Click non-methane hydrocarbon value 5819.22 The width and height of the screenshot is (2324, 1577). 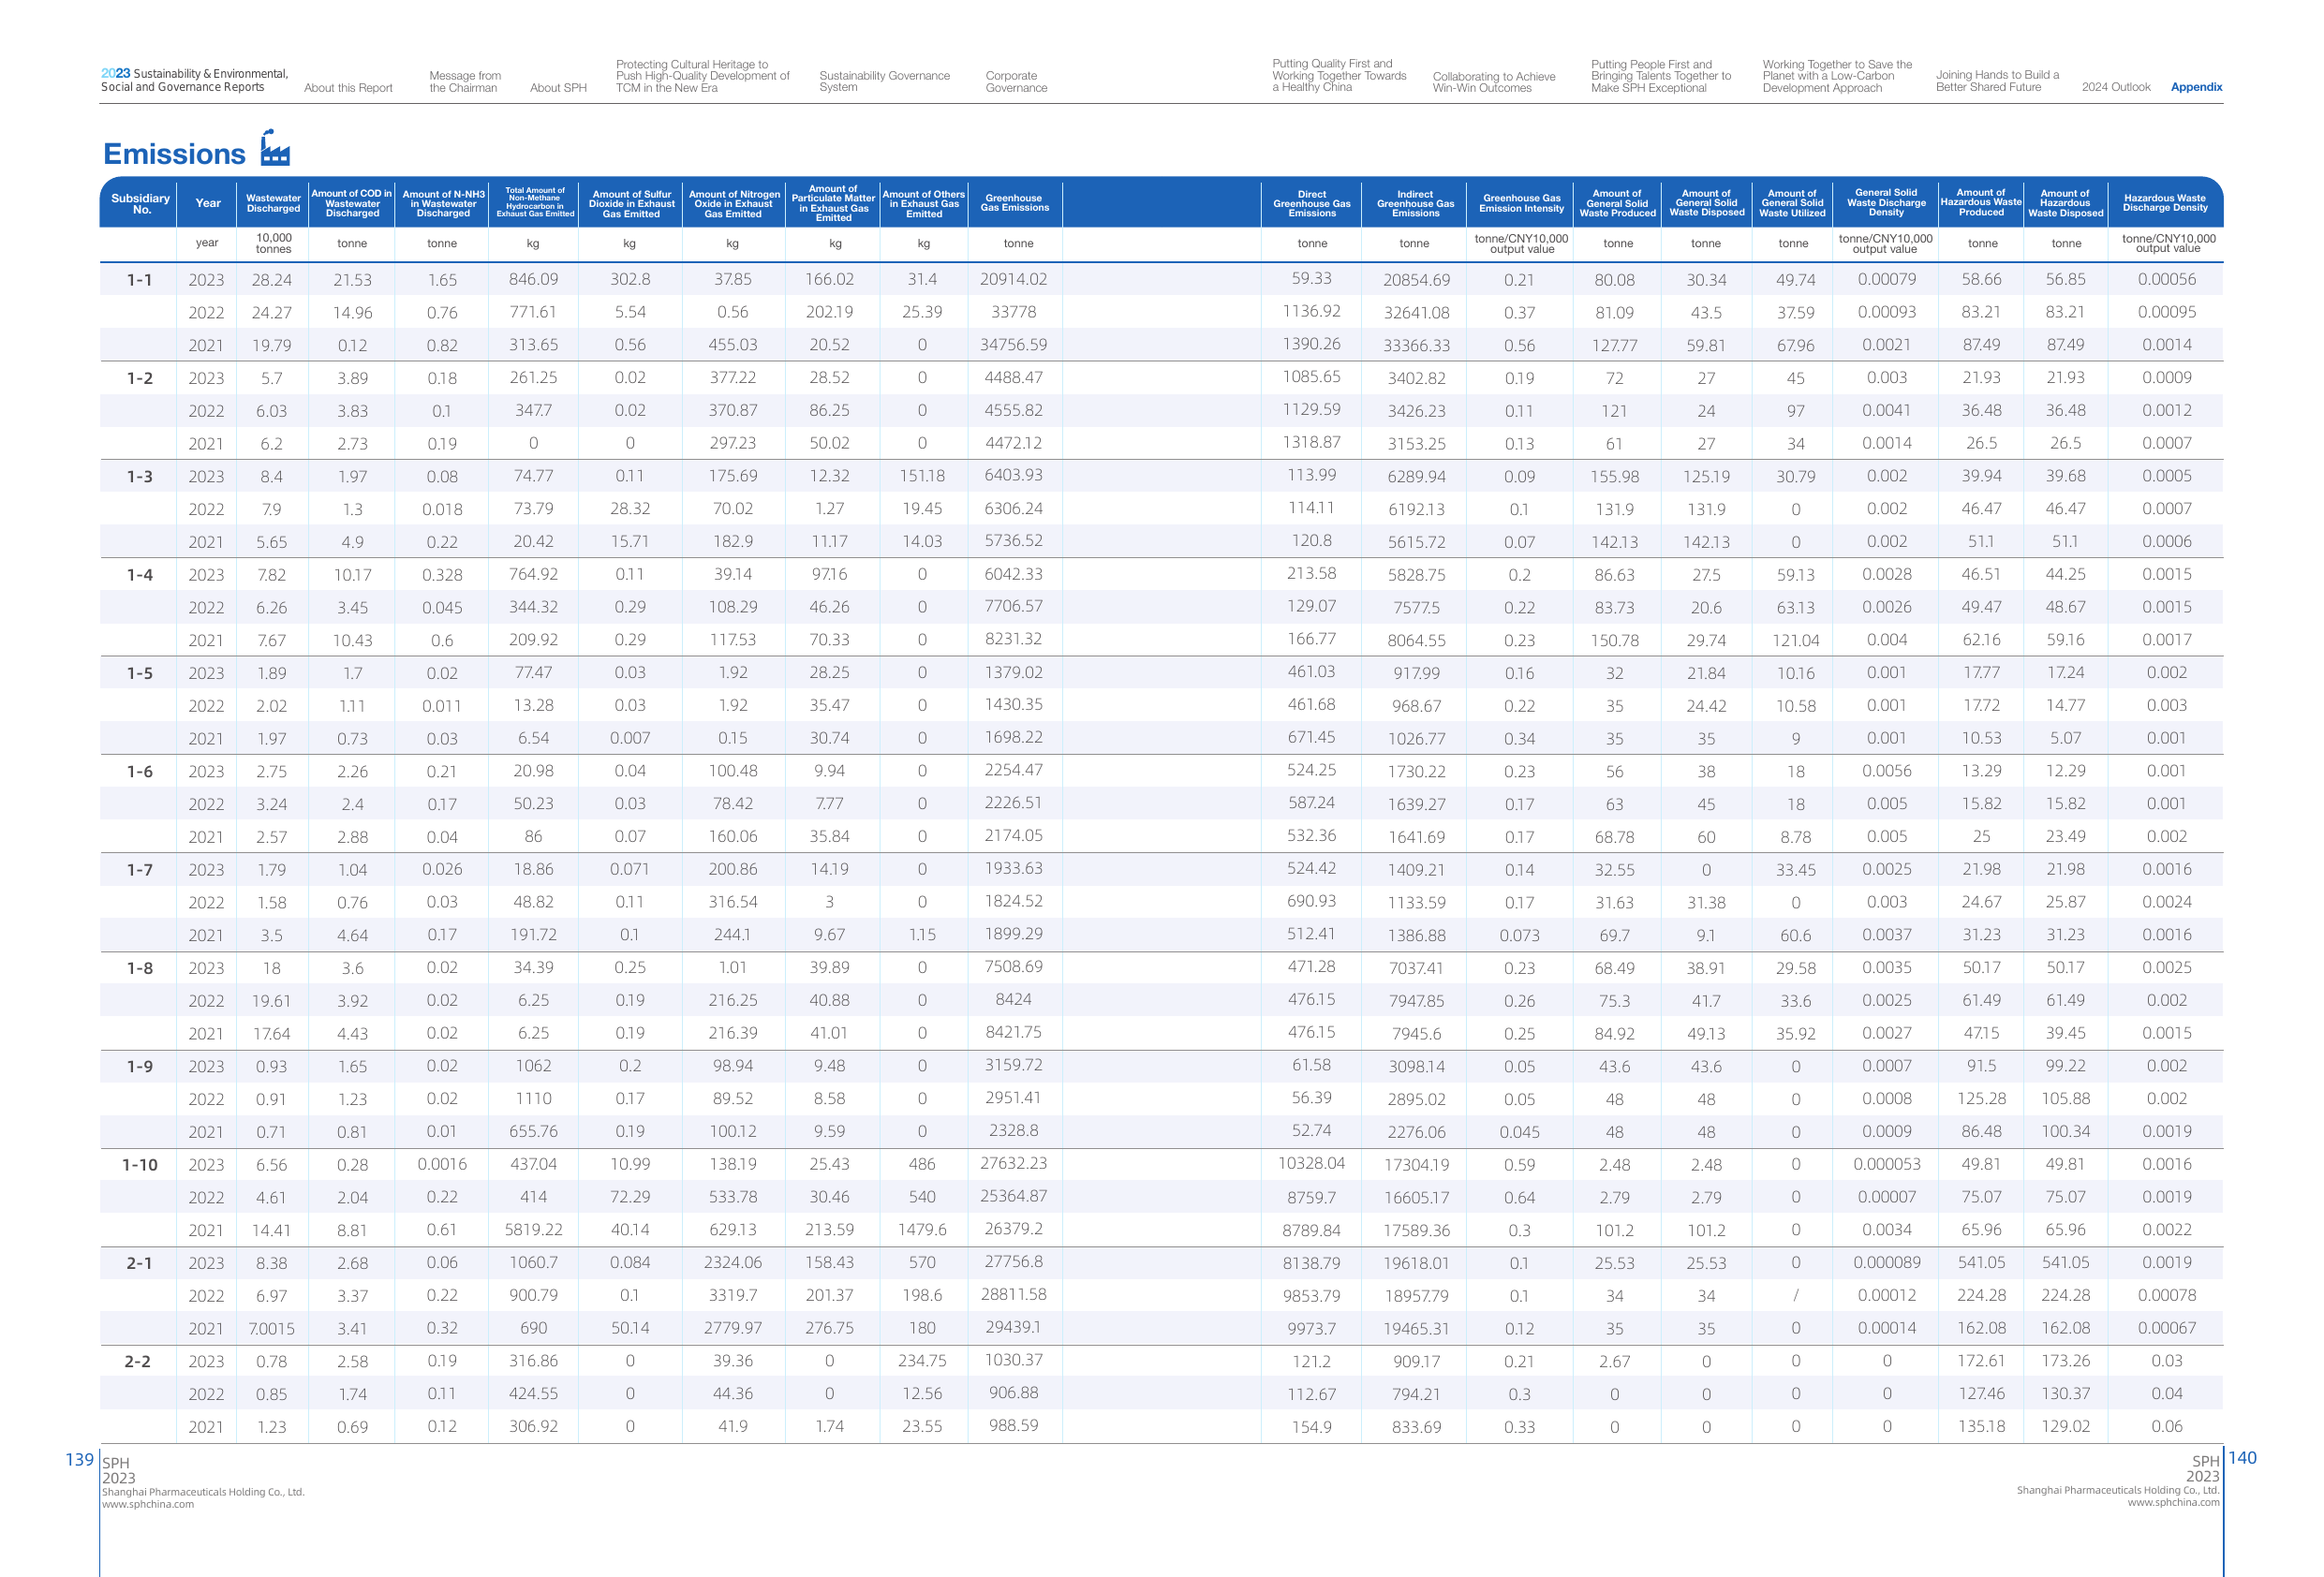pos(533,1230)
